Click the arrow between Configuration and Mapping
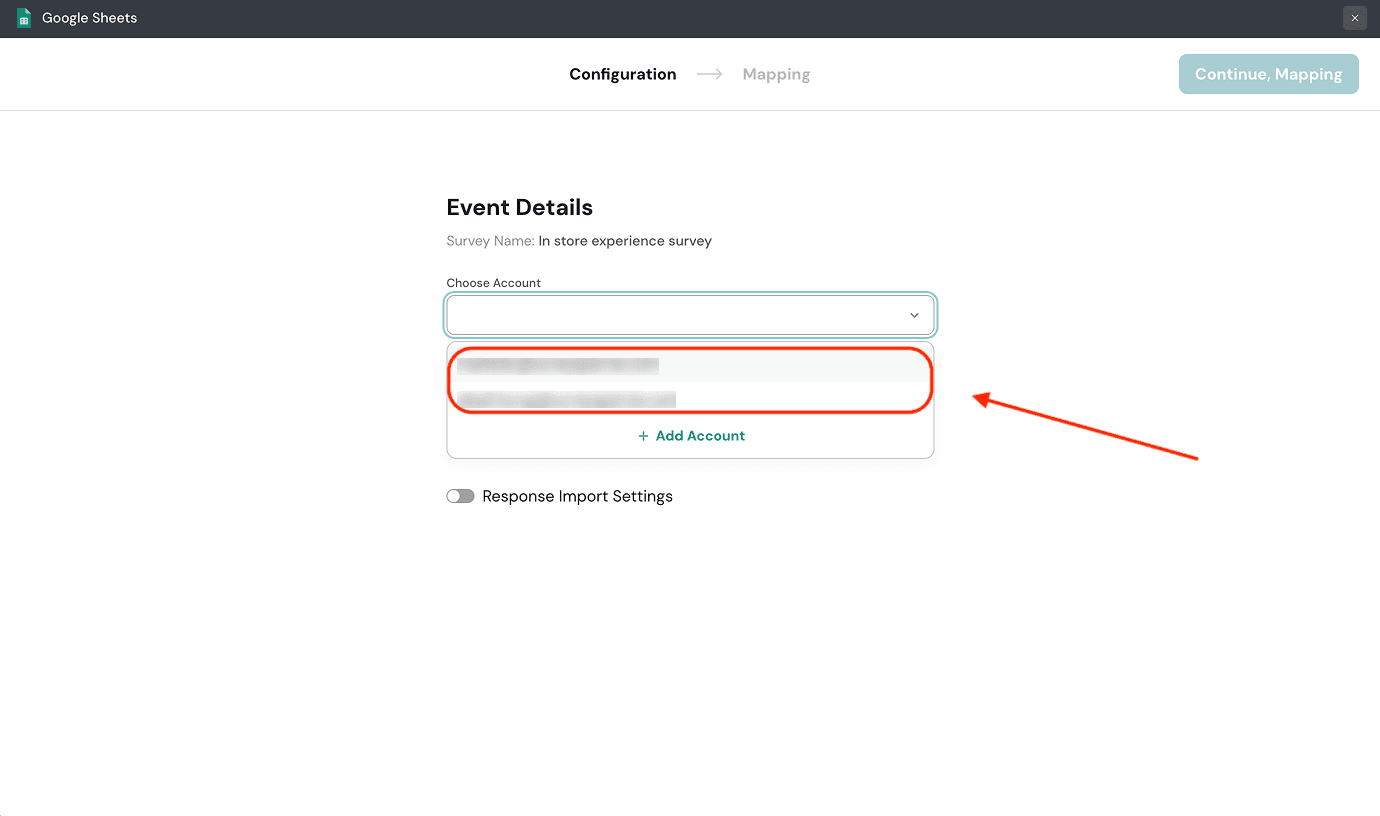 709,74
